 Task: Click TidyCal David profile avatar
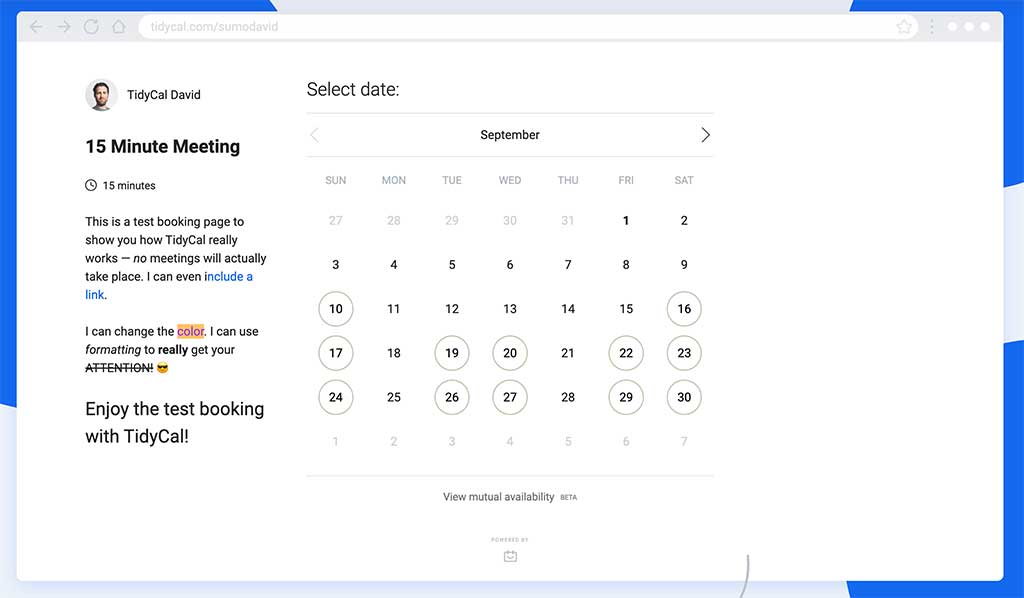[101, 95]
